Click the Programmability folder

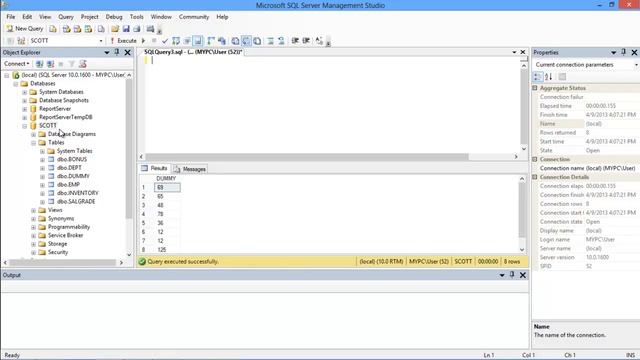click(69, 227)
